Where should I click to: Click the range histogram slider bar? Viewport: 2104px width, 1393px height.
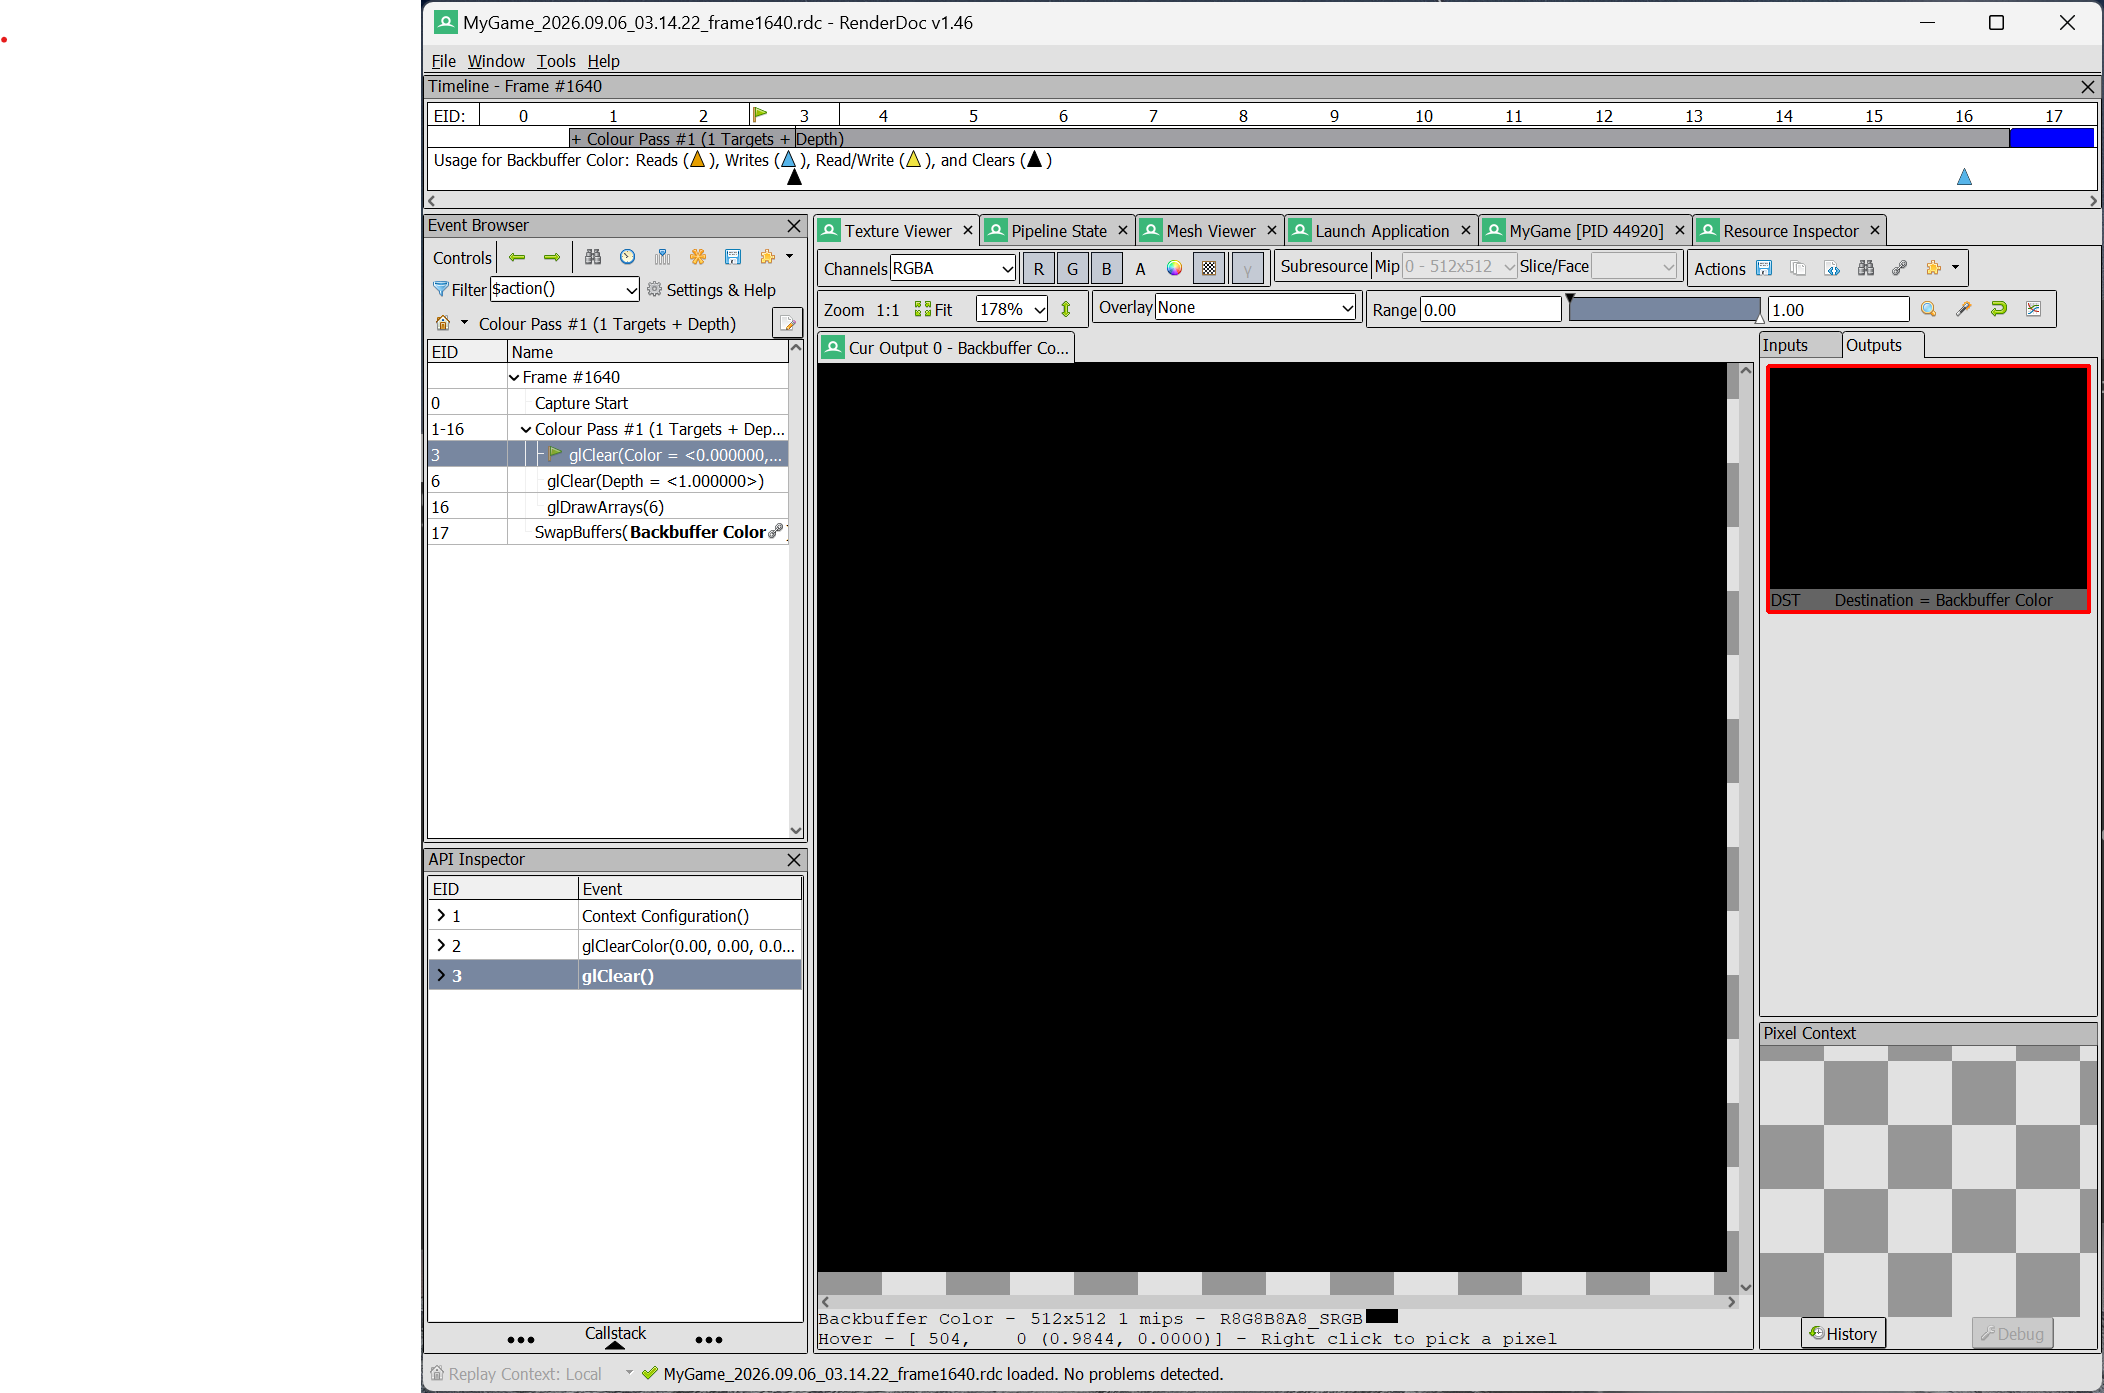click(x=1664, y=309)
